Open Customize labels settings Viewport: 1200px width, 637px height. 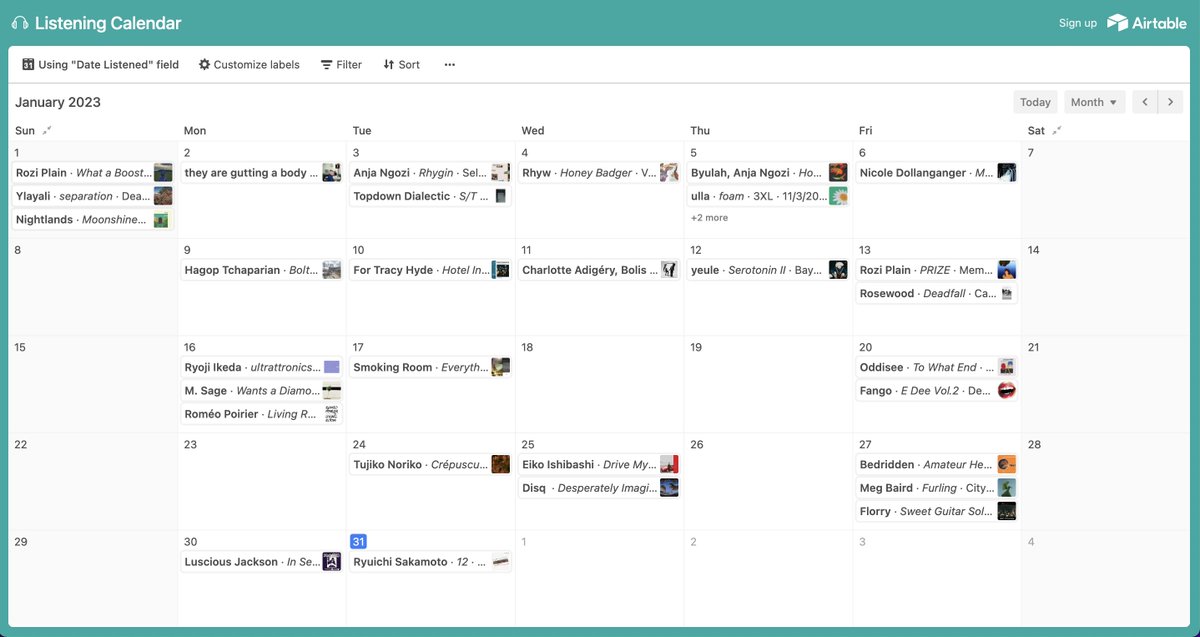[249, 64]
